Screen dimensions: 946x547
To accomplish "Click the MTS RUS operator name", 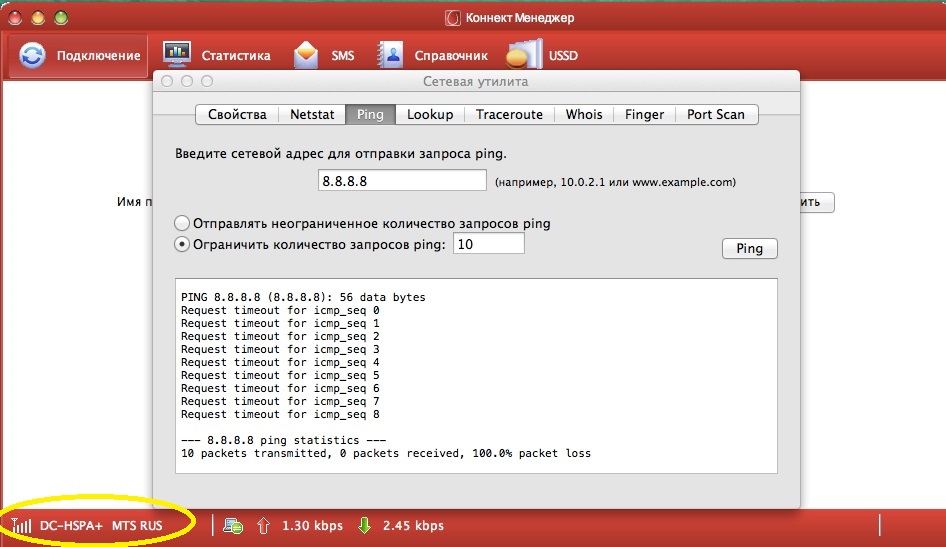I will tap(137, 526).
